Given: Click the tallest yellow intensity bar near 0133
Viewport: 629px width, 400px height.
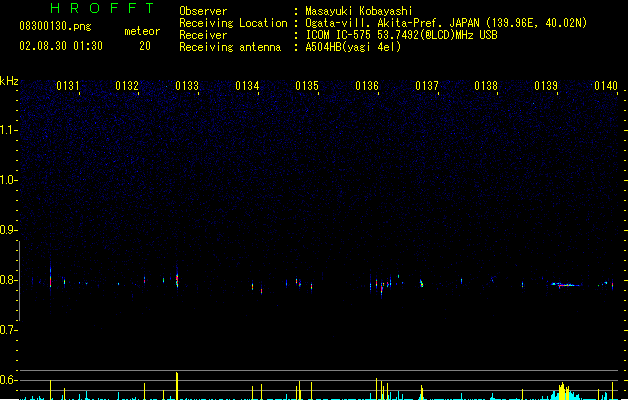Looking at the screenshot, I should point(177,386).
